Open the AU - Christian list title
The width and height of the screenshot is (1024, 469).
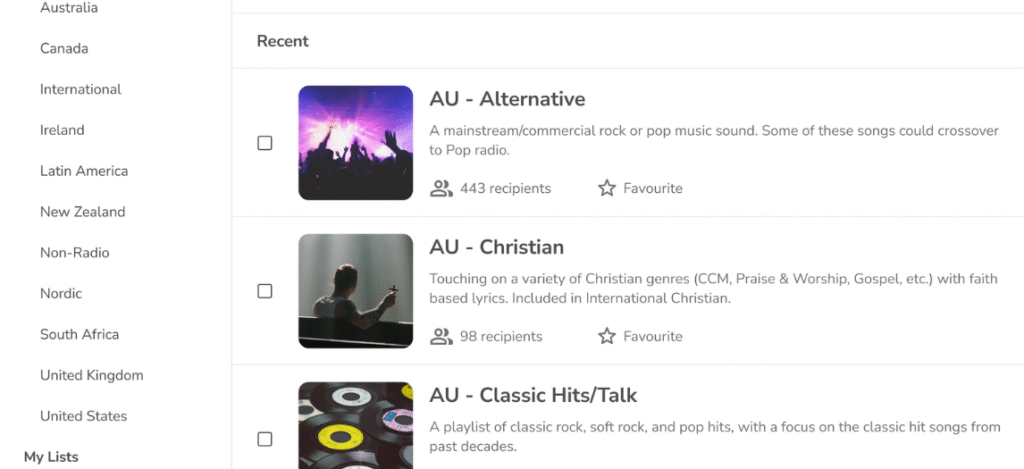coord(497,247)
